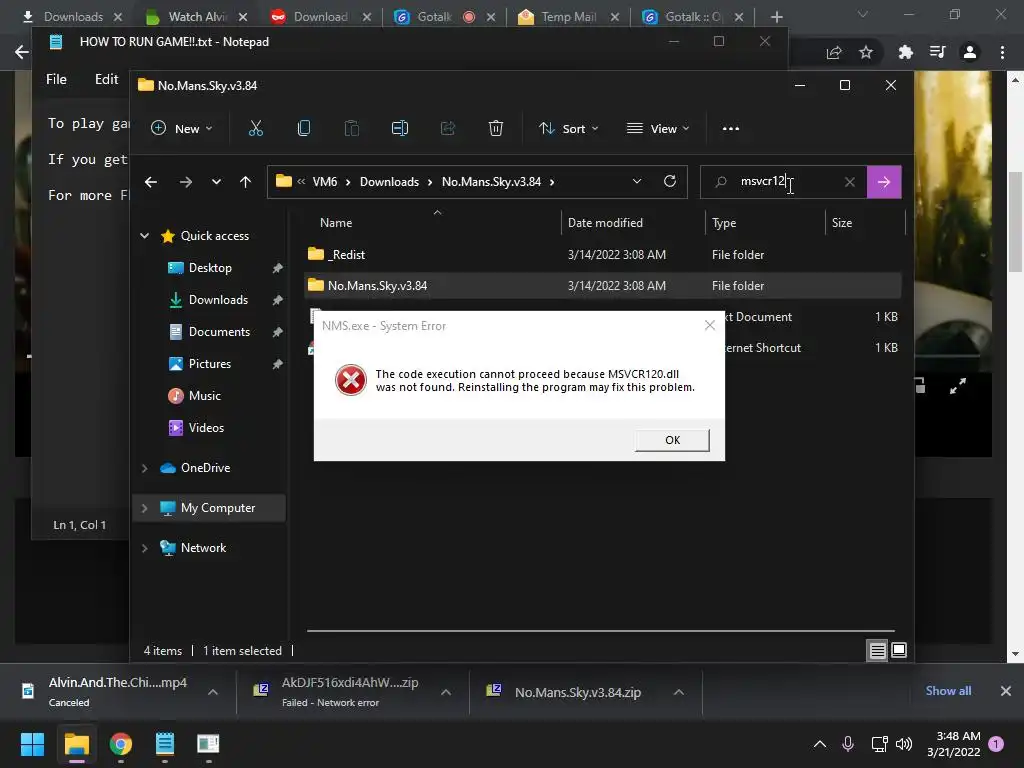Click the taskbar clock and date
This screenshot has width=1024, height=768.
[953, 744]
